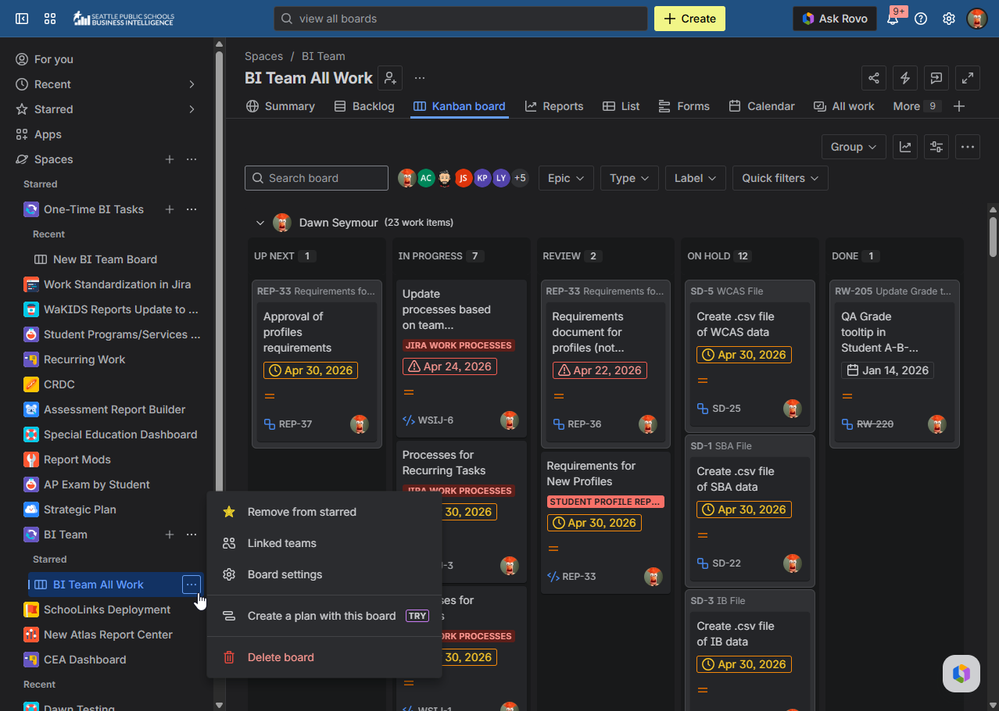This screenshot has height=711, width=999.
Task: Open board insights chart icon
Action: (x=905, y=147)
